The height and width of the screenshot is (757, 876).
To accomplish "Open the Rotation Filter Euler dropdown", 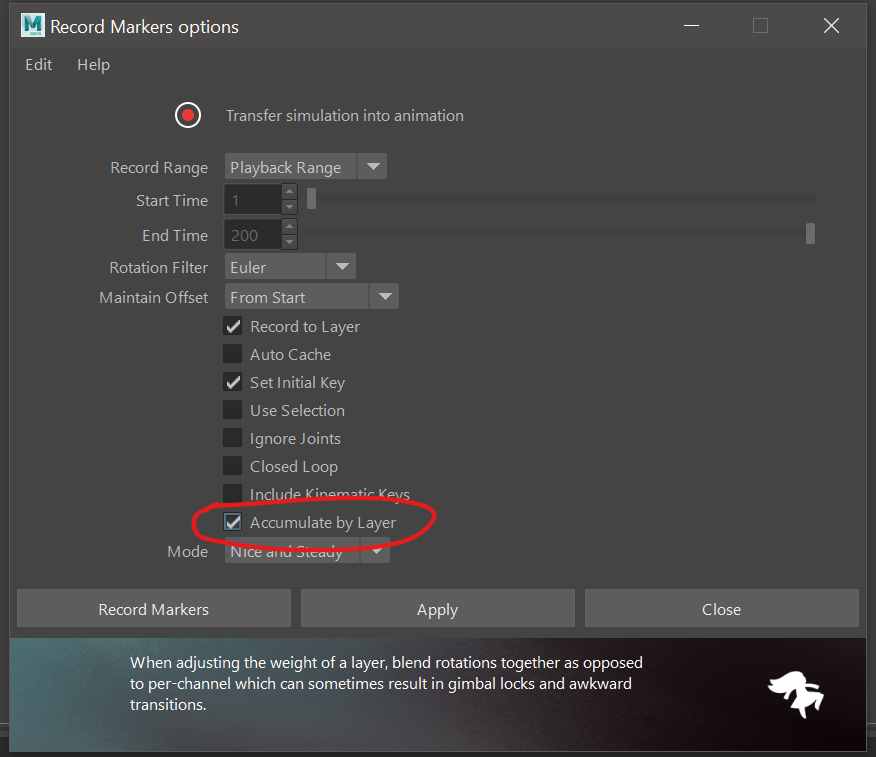I will (x=290, y=266).
